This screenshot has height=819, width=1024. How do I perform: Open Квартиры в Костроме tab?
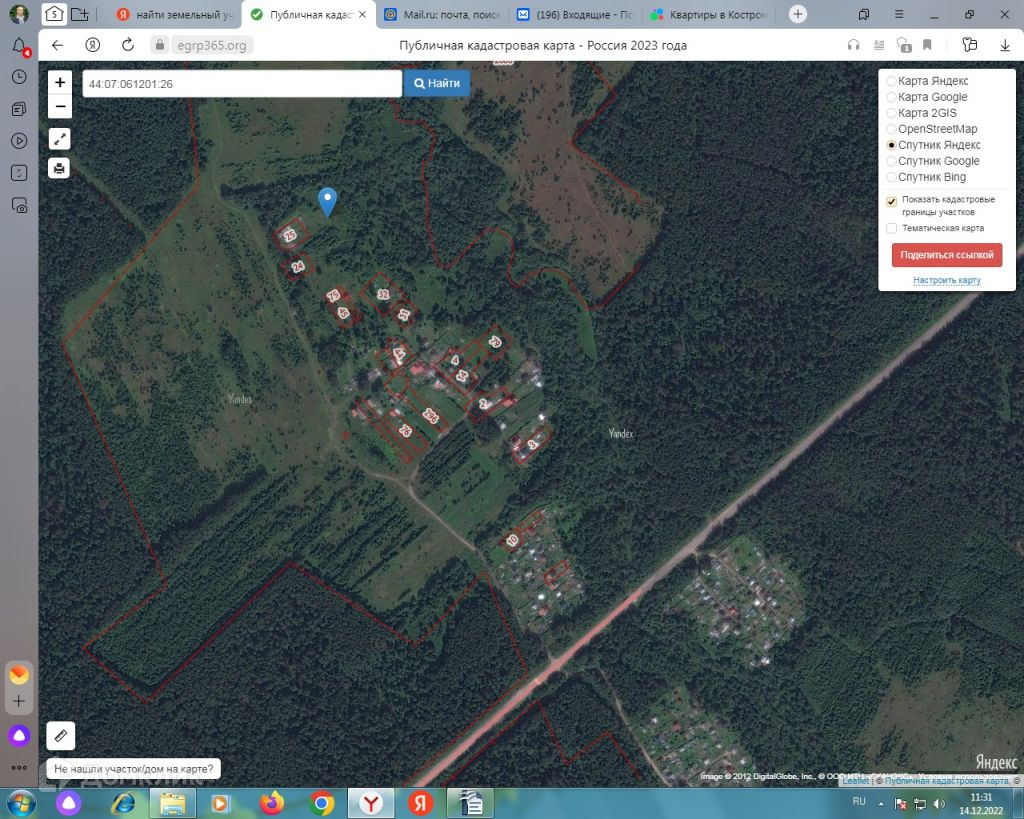(709, 14)
